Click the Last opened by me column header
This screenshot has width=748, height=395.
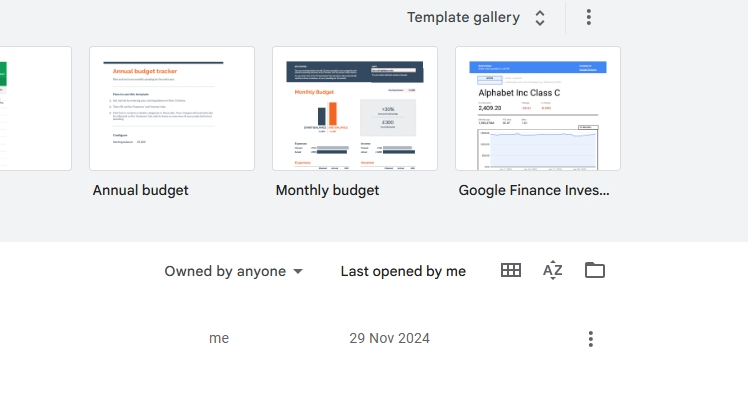403,271
